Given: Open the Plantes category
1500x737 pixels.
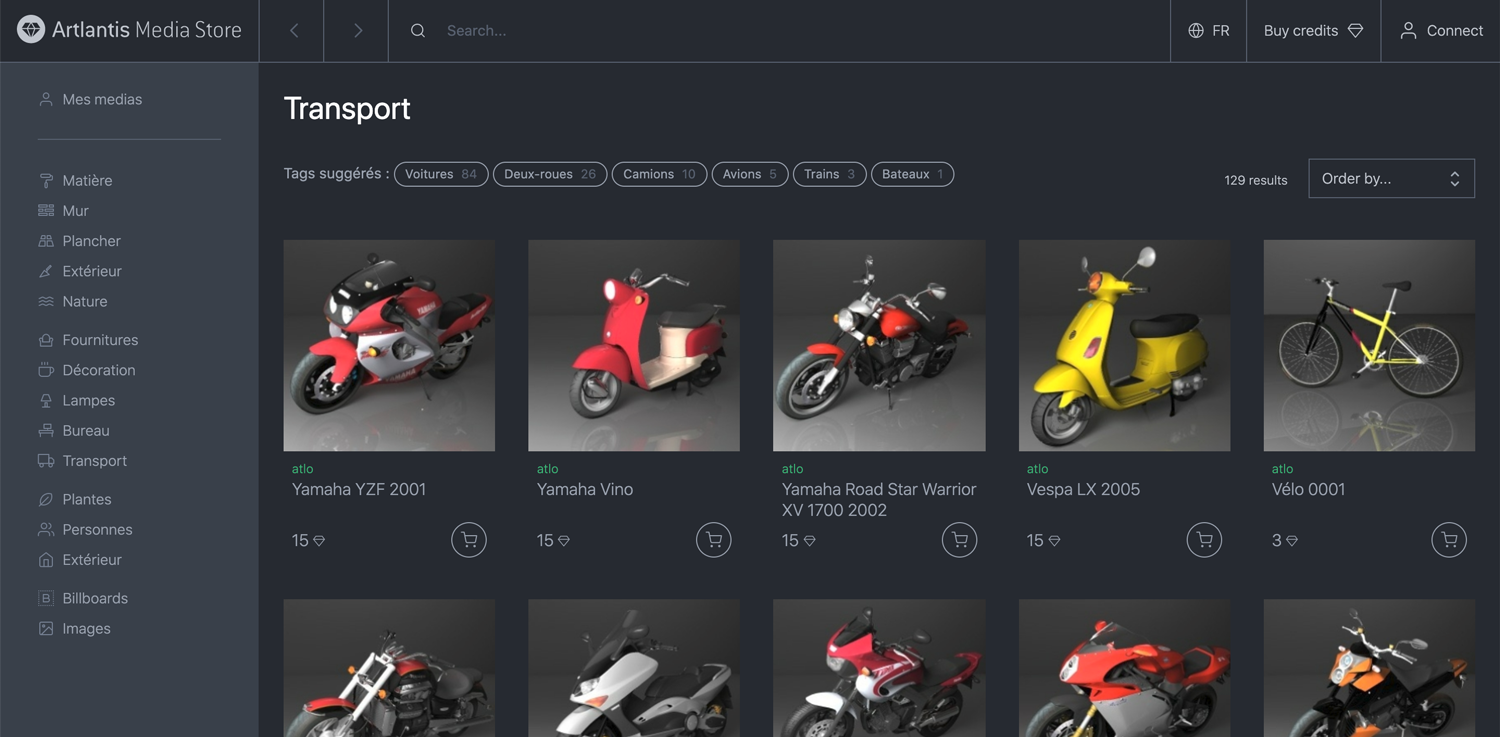Looking at the screenshot, I should pos(87,499).
